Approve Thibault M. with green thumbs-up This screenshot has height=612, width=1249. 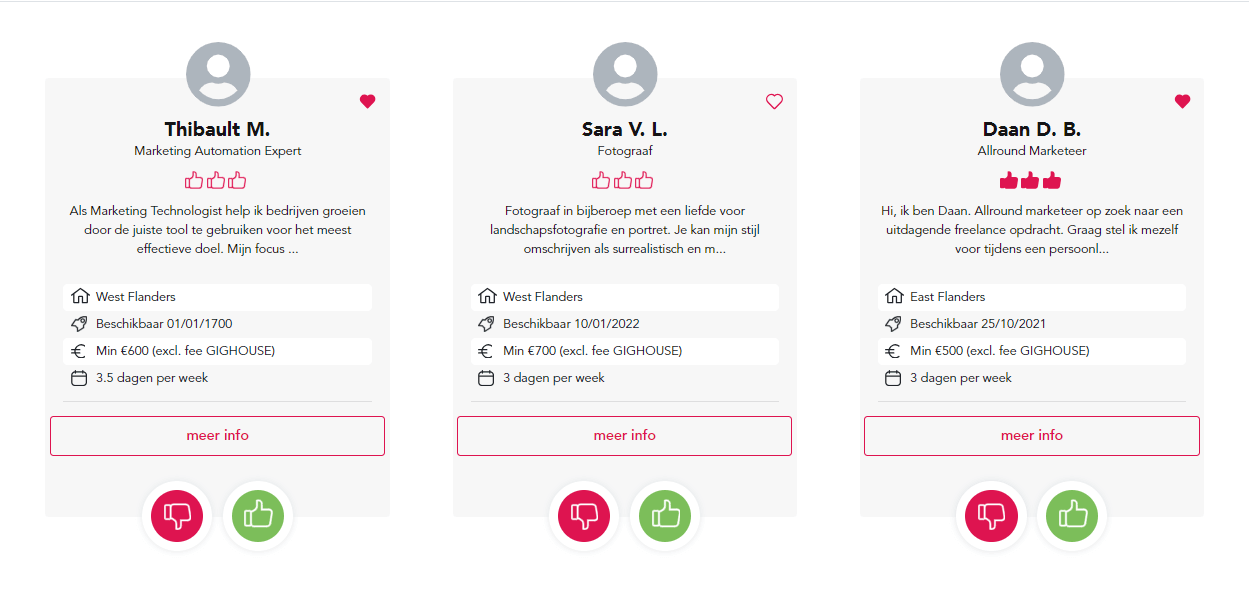[258, 516]
